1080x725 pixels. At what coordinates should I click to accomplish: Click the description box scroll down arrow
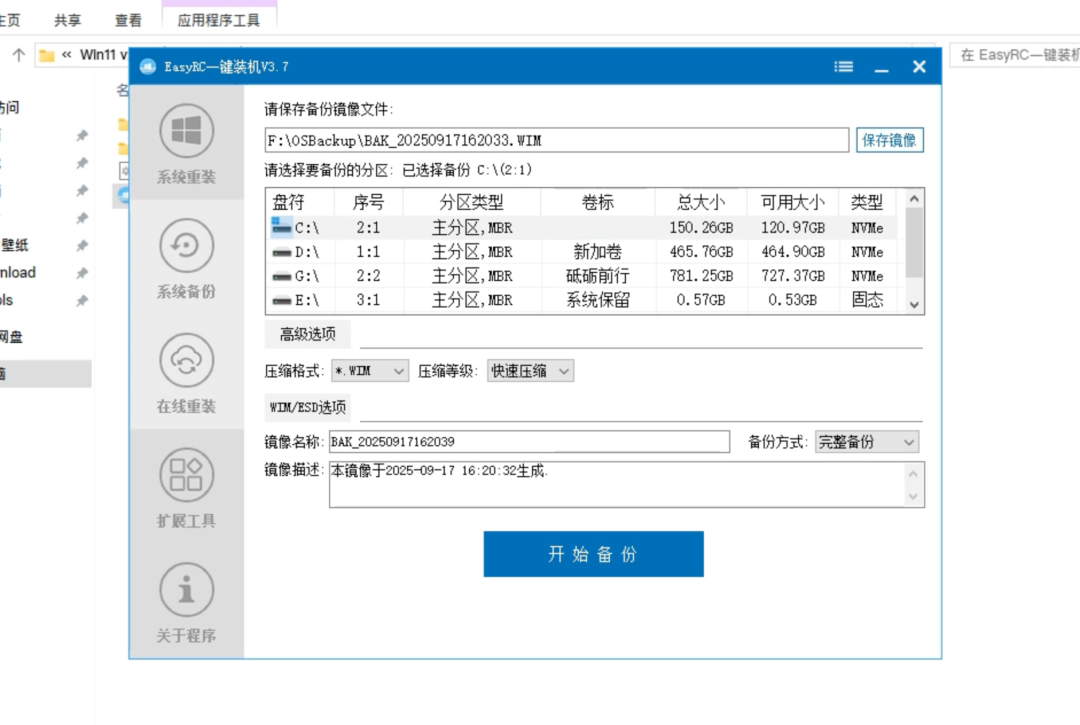tap(913, 496)
